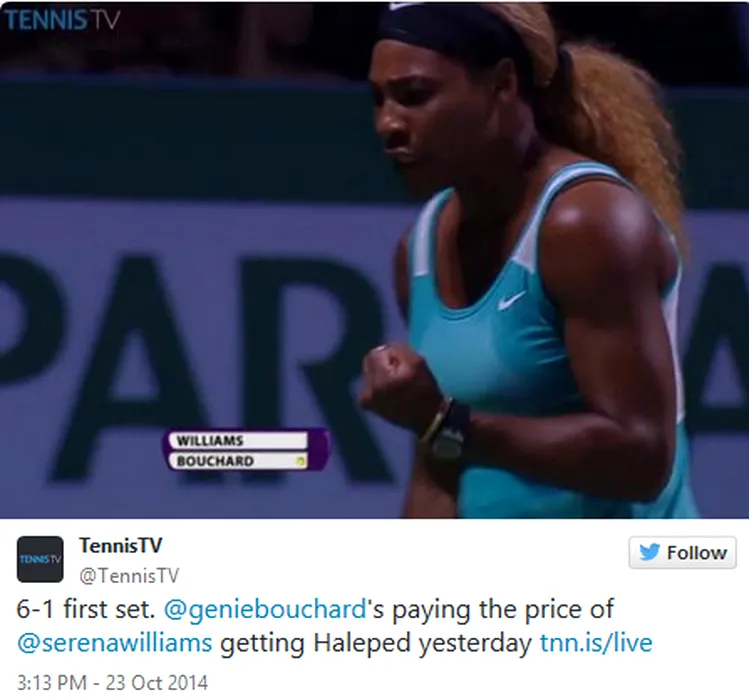Select the WILLIAMS scoreboard row
Screen dimensions: 749x700
(x=237, y=440)
